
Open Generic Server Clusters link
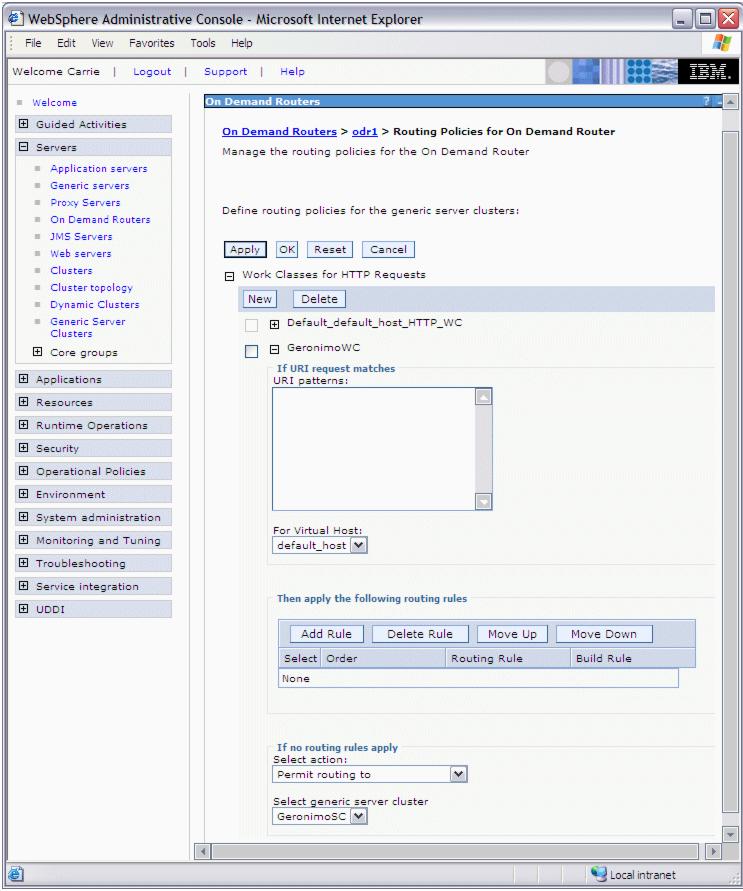pyautogui.click(x=87, y=327)
